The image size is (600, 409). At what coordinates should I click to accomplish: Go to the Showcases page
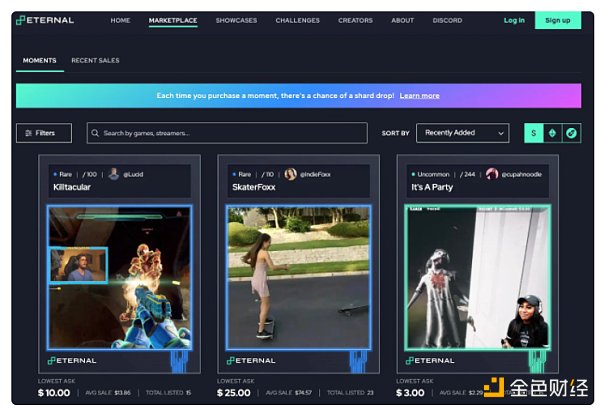pos(235,20)
